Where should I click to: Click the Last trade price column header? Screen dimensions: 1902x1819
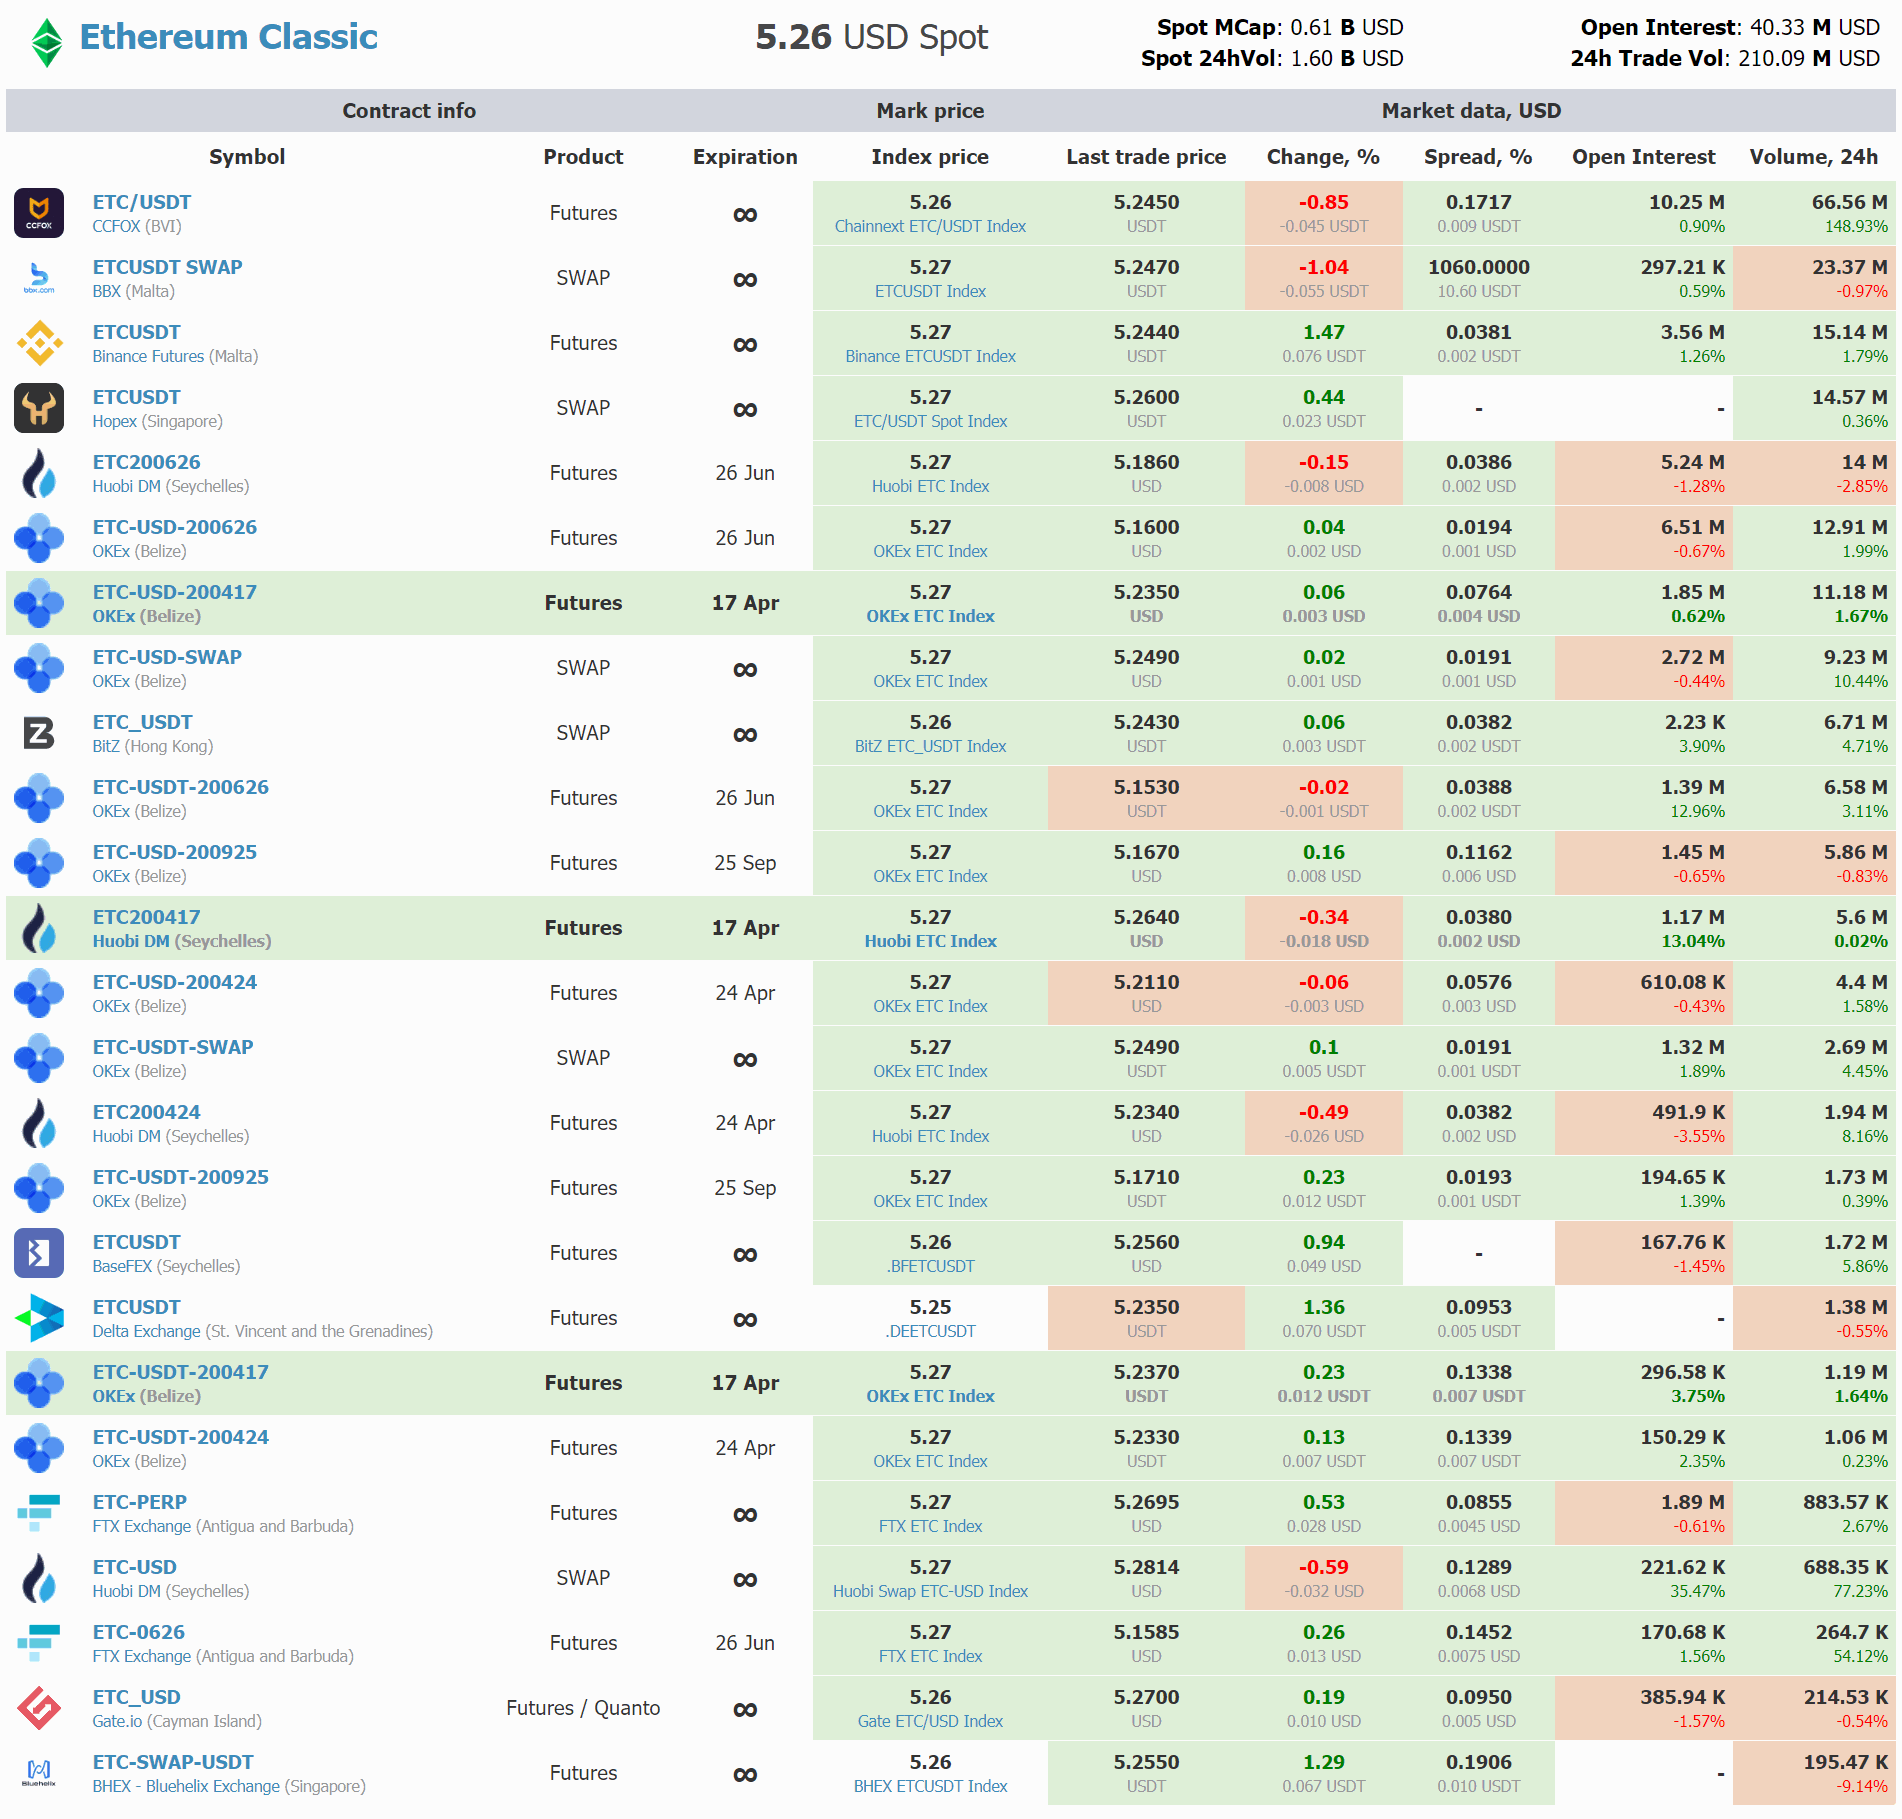click(x=1146, y=157)
